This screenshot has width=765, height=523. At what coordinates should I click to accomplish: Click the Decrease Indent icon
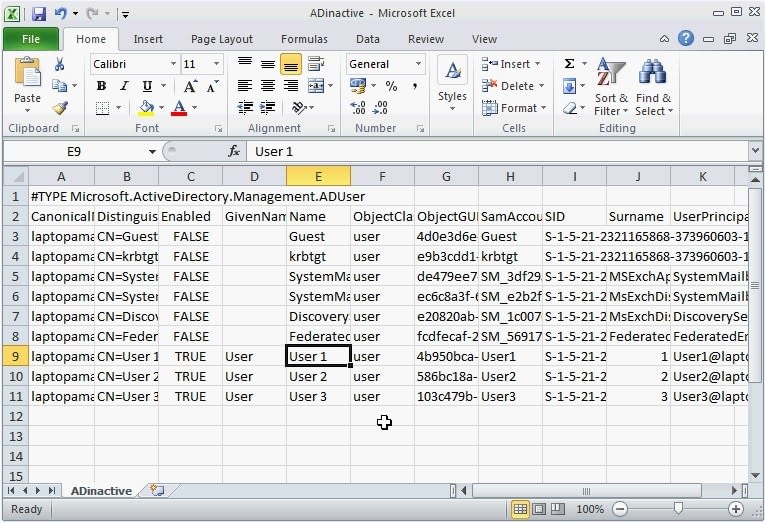tap(245, 107)
